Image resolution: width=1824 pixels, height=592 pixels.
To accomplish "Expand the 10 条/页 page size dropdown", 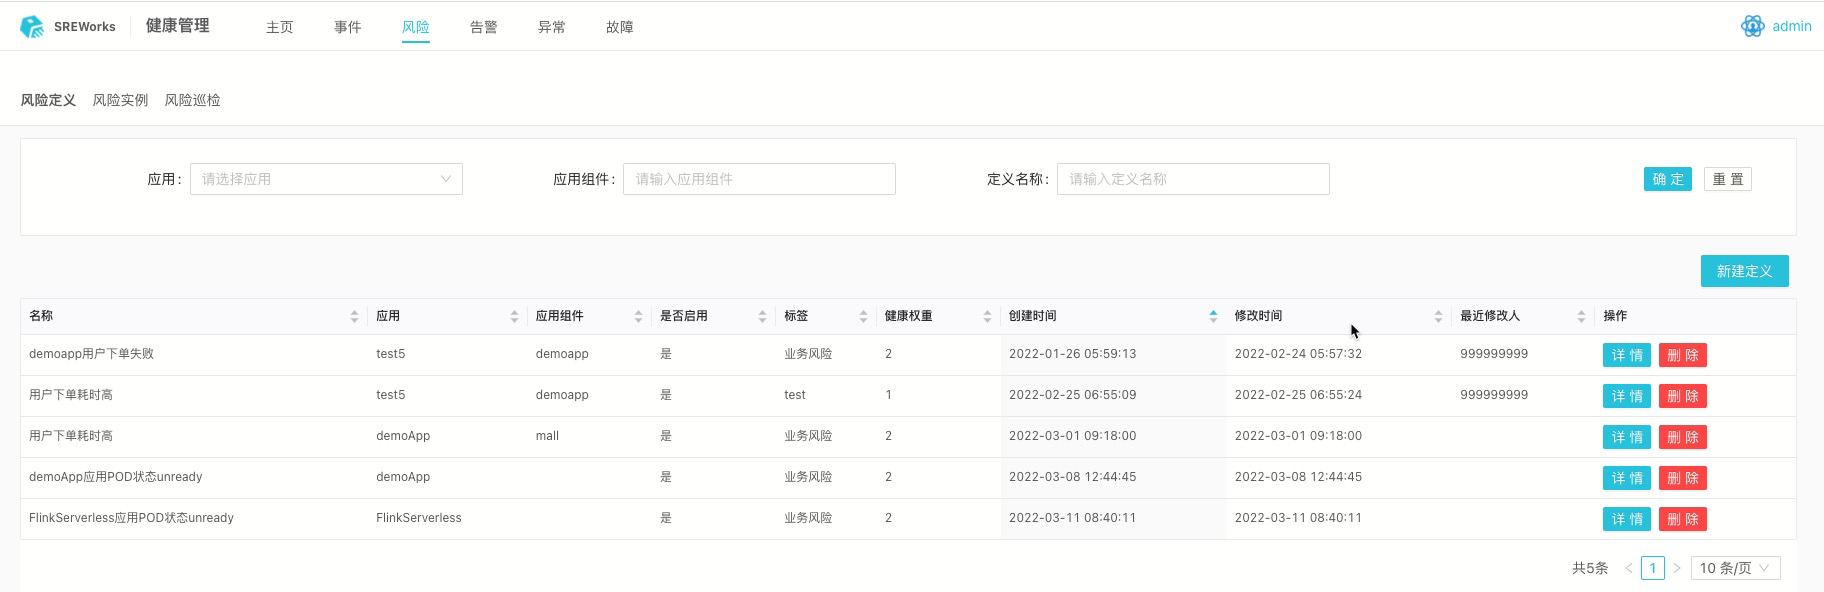I will click(x=1735, y=568).
